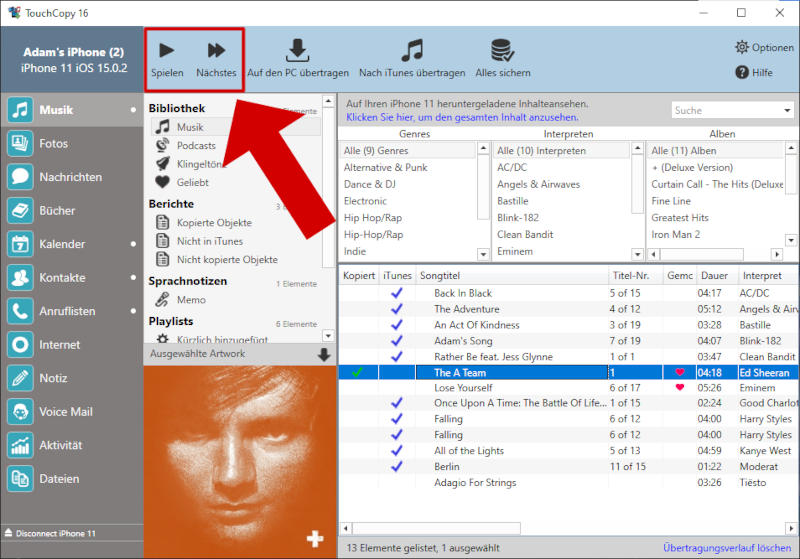Open the Voice Mail section
The image size is (800, 559).
coord(72,412)
